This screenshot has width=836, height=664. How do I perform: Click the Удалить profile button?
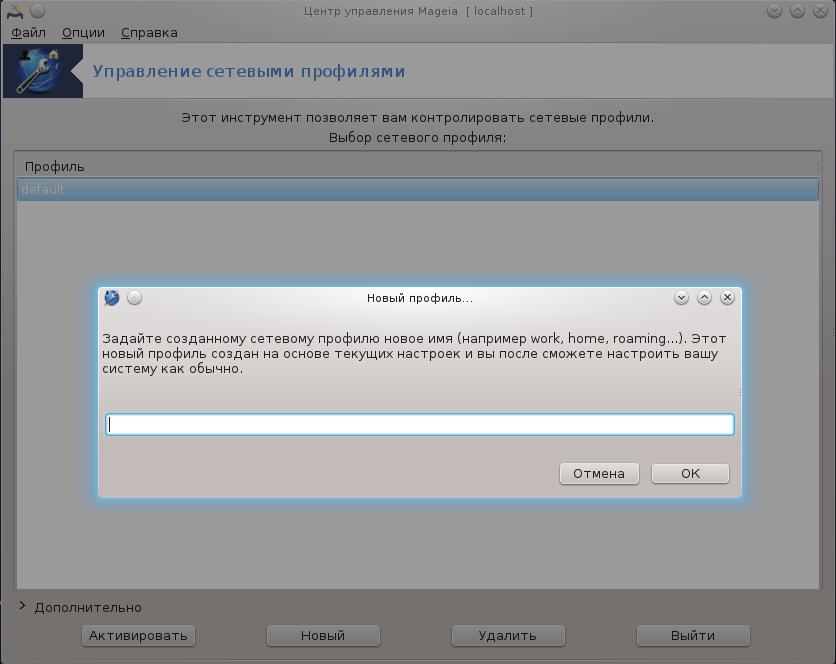click(508, 636)
